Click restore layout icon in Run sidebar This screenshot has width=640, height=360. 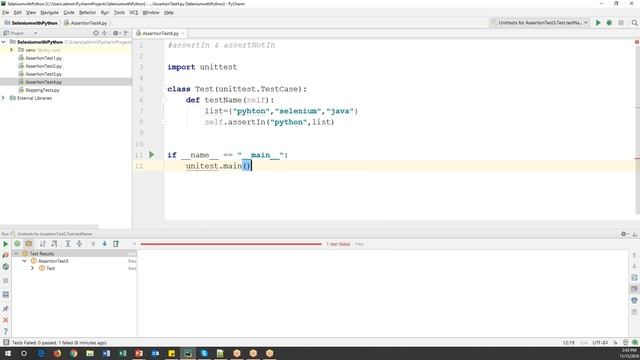5,295
